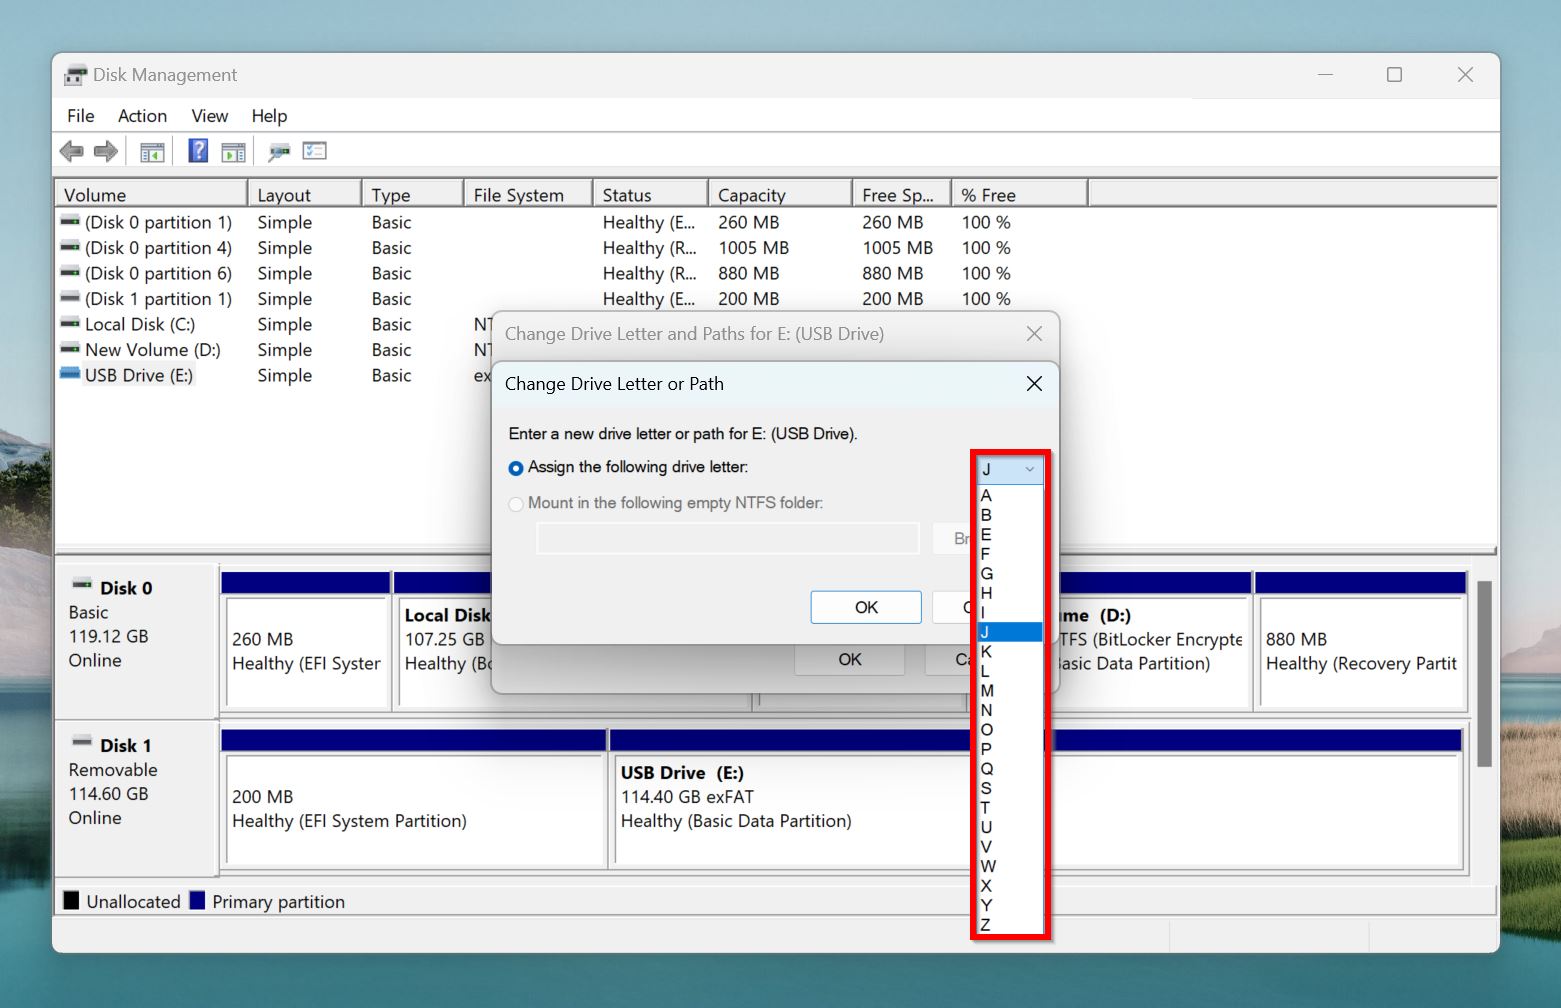The width and height of the screenshot is (1561, 1008).
Task: Choose highlighted drive letter J in list
Action: click(1010, 632)
